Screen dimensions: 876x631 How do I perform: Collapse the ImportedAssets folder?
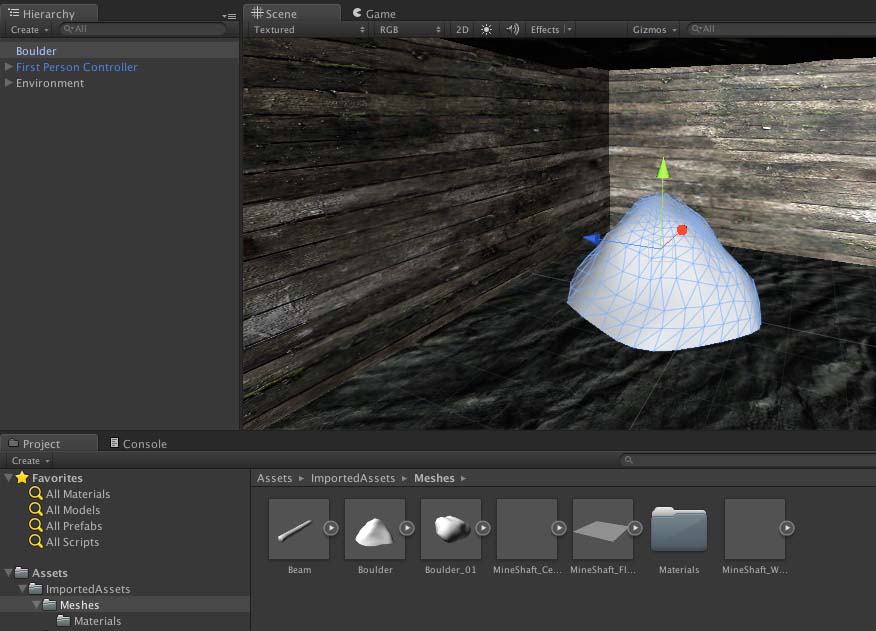pos(22,589)
